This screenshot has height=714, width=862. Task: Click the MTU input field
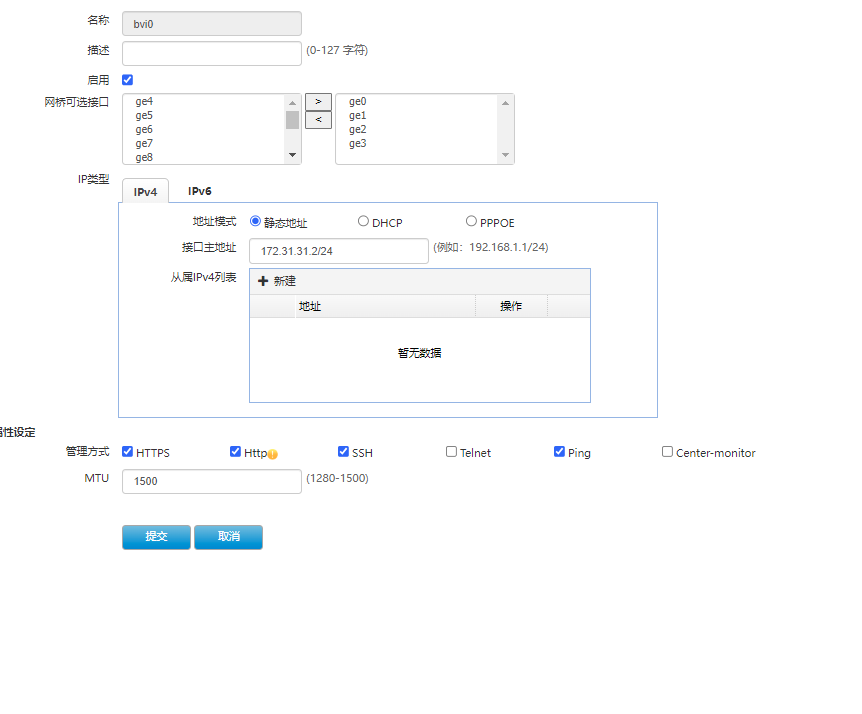[x=212, y=481]
